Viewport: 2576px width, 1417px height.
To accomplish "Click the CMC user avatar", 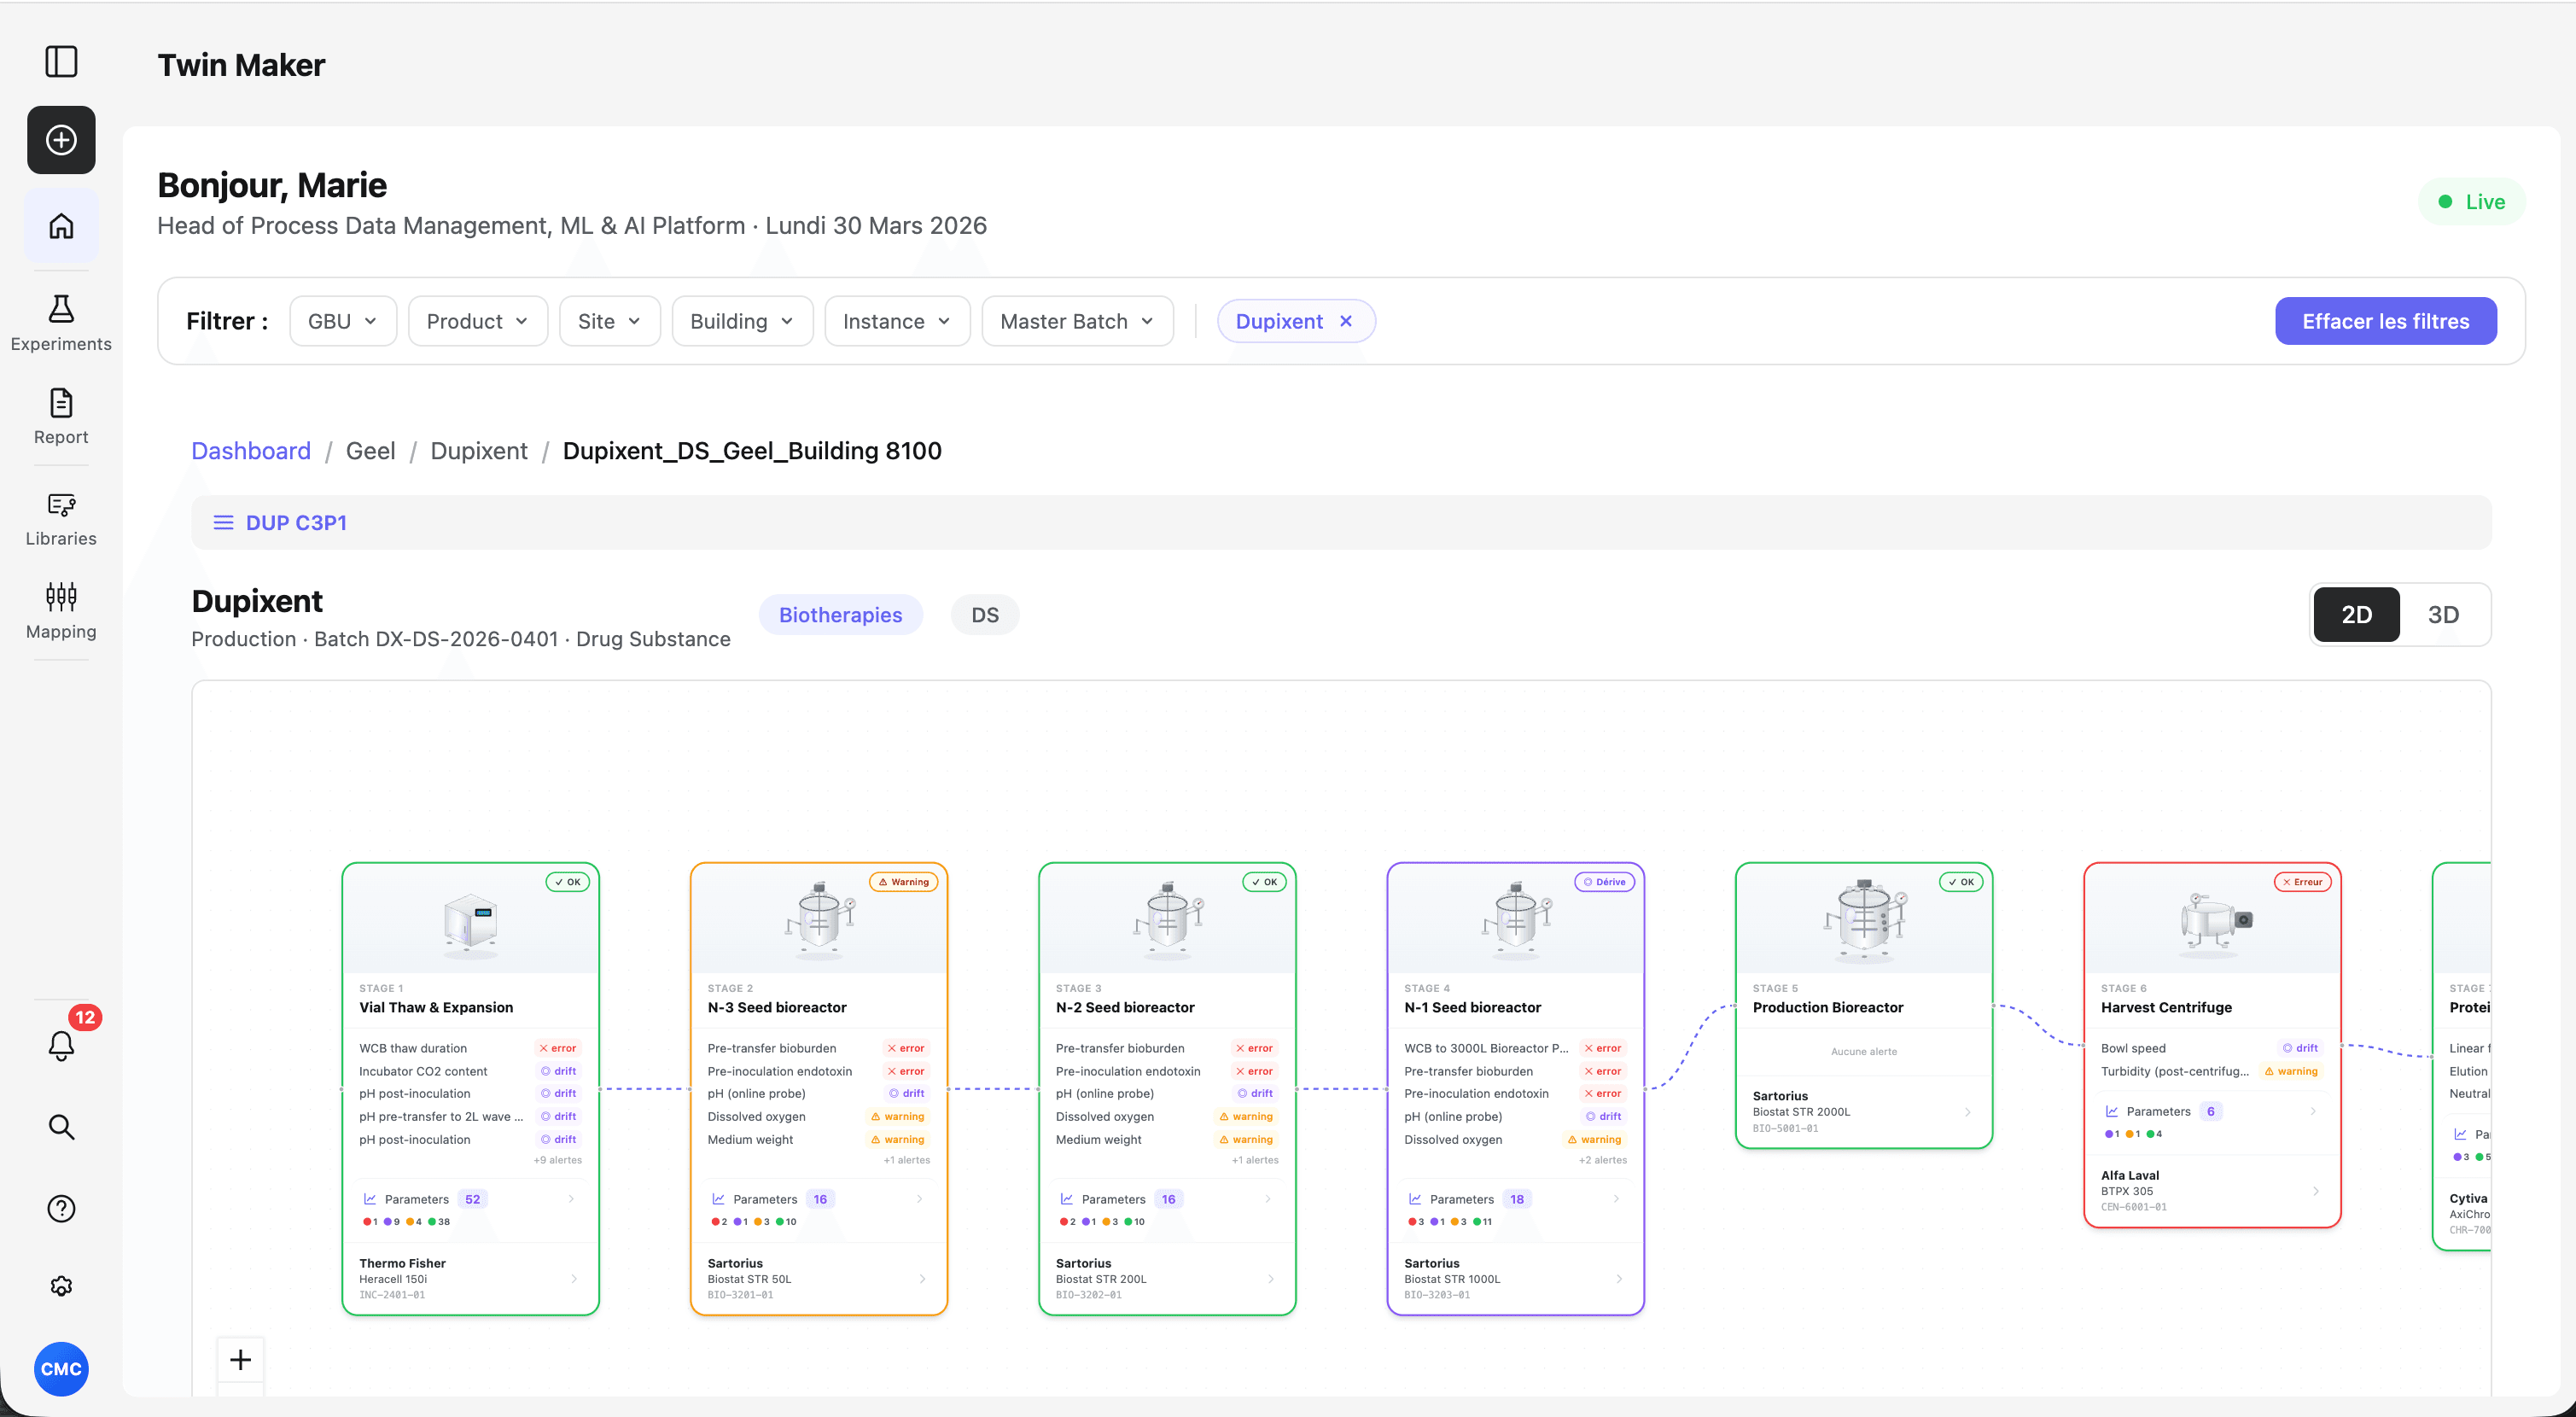I will [x=61, y=1369].
